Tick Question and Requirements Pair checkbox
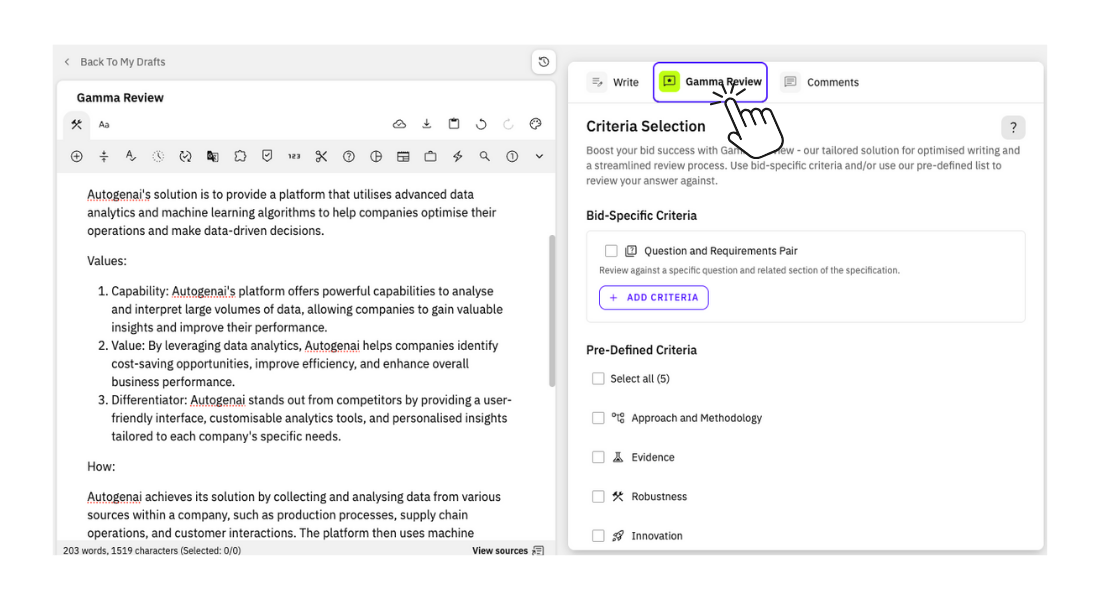 coord(611,251)
